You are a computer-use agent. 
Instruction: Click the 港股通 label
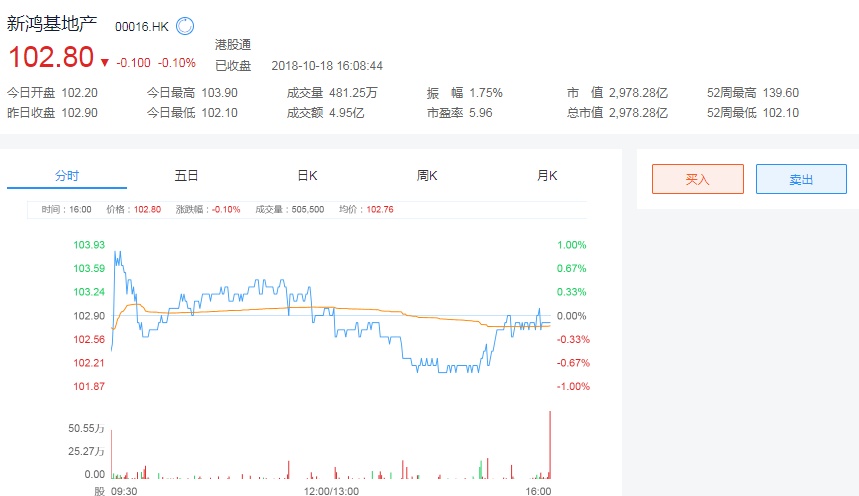233,44
